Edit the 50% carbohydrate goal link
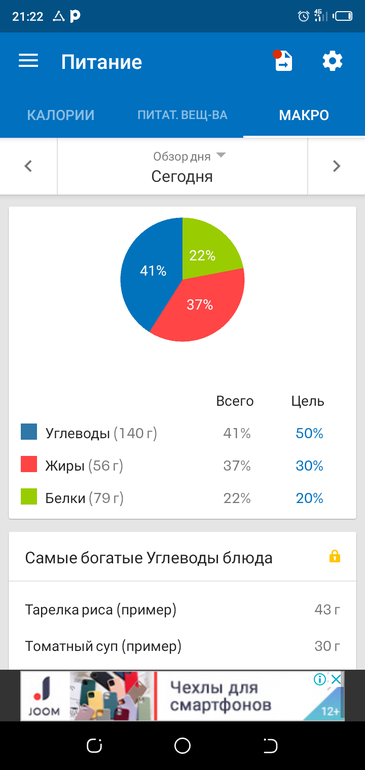The image size is (365, 770). tap(309, 434)
